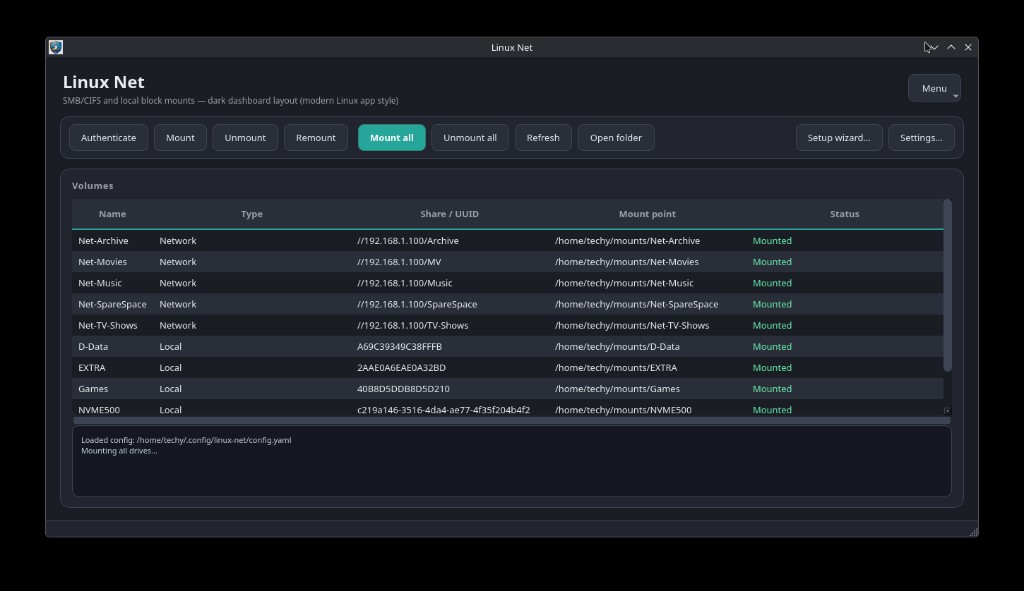Screen dimensions: 1024x591
Task: Maximize the Linux Net window
Action: pyautogui.click(x=951, y=47)
